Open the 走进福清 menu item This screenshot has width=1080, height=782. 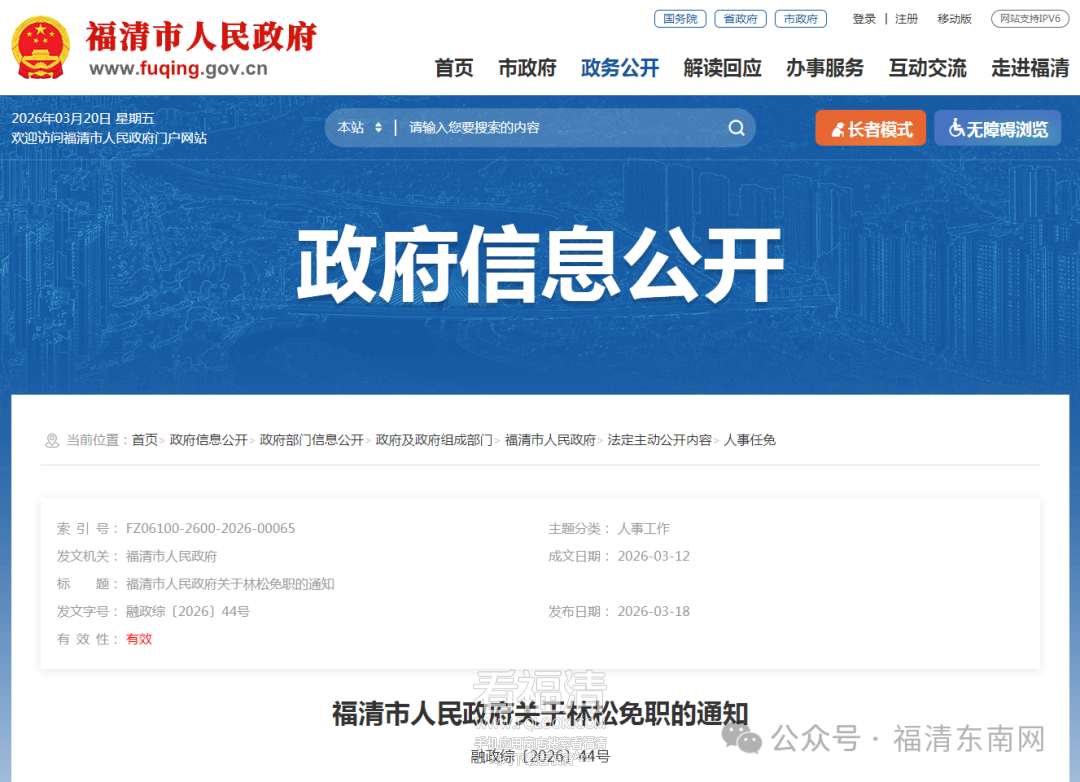pyautogui.click(x=1030, y=68)
